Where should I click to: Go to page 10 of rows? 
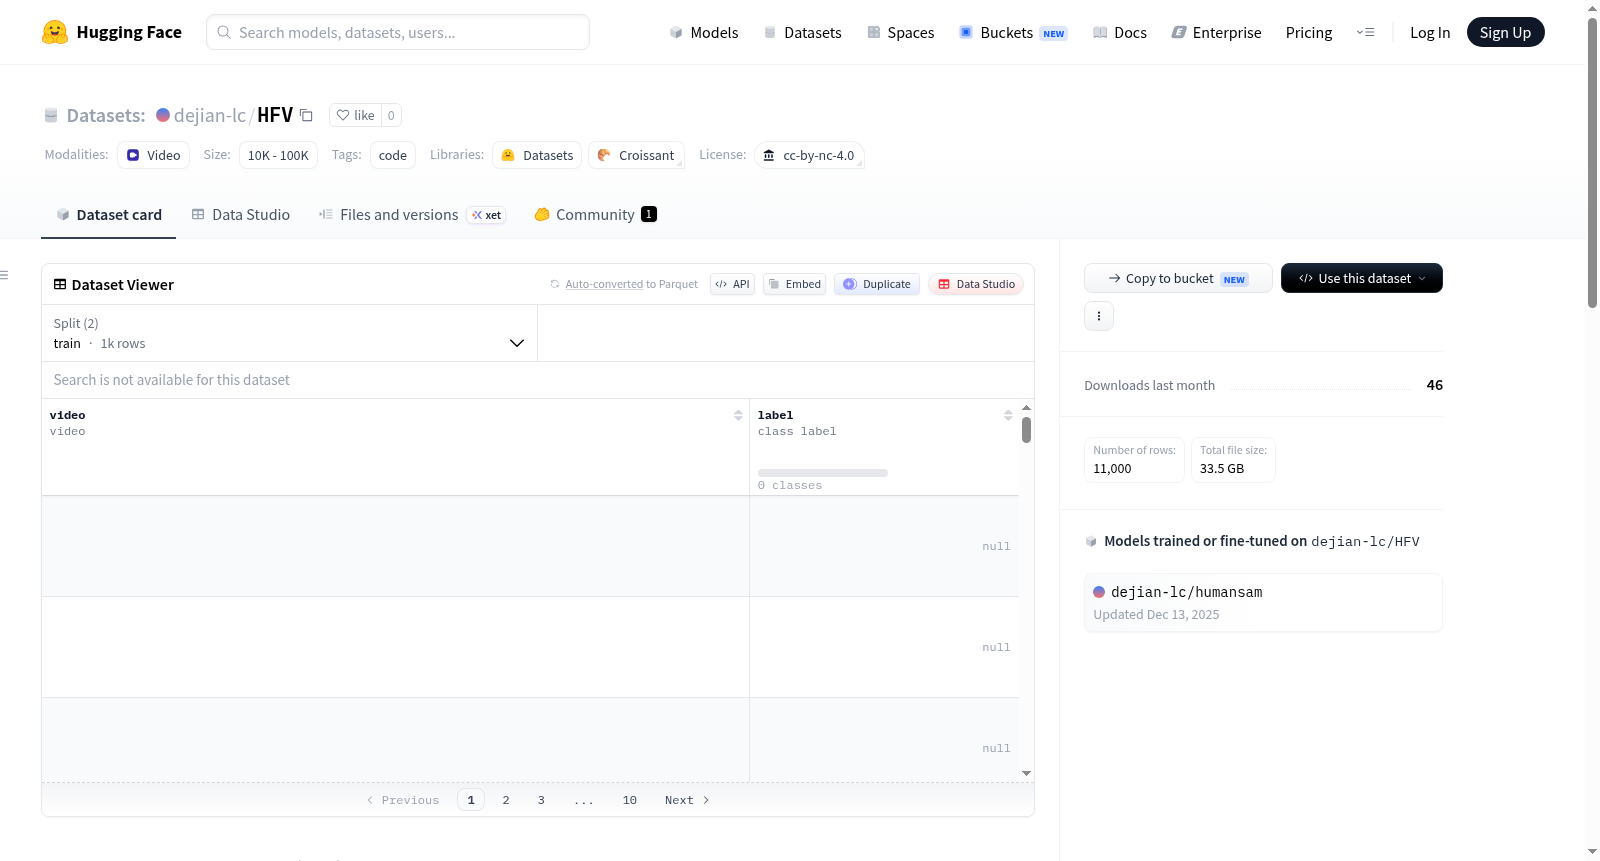(630, 800)
